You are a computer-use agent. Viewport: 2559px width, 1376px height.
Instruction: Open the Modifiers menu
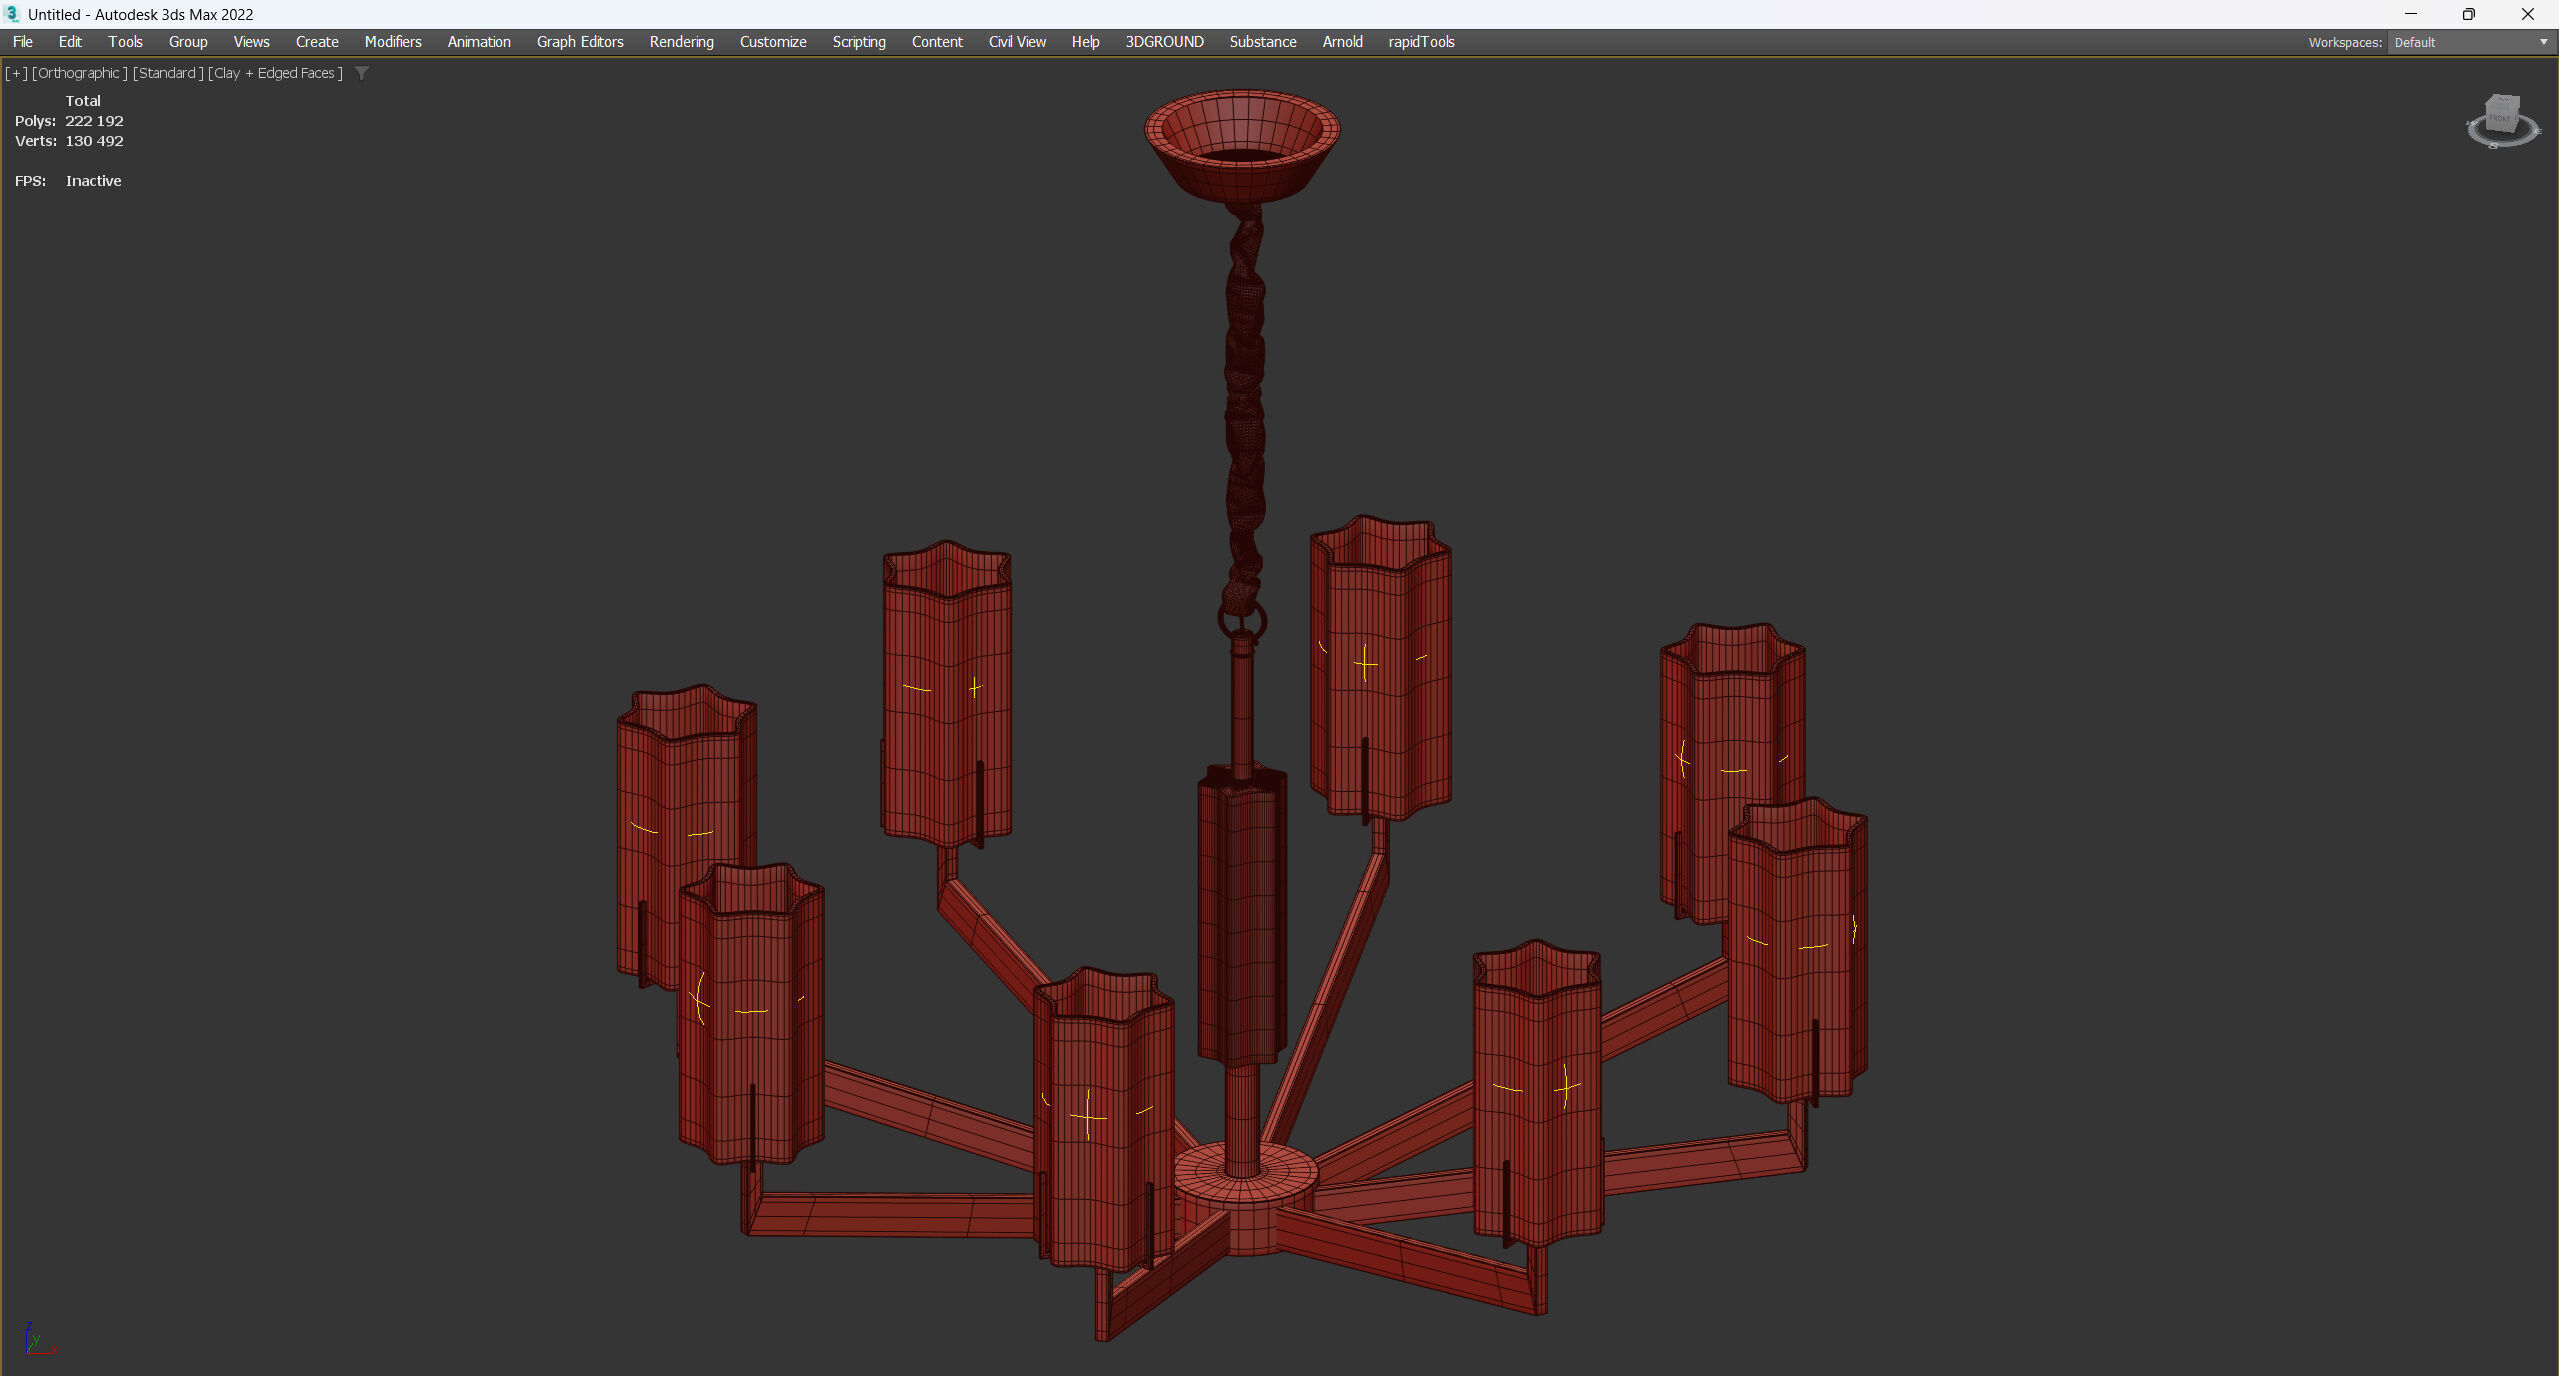click(393, 42)
